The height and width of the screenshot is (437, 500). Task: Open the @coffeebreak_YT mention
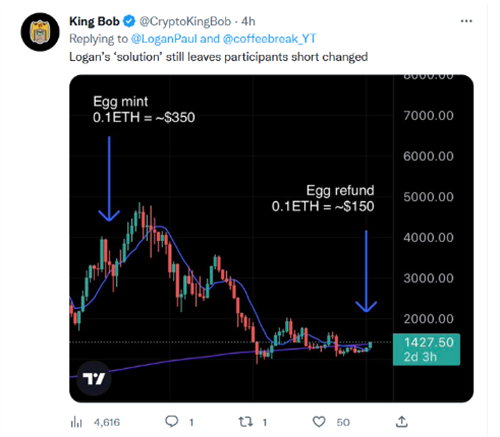tap(269, 39)
